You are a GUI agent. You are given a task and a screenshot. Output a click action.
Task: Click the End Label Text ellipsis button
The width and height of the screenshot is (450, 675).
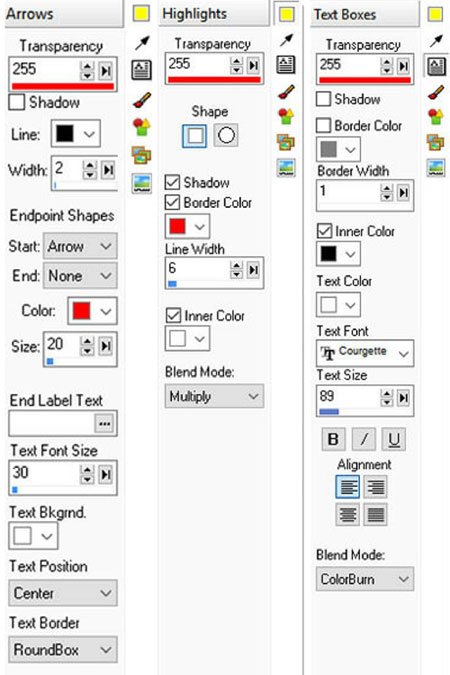click(x=104, y=424)
